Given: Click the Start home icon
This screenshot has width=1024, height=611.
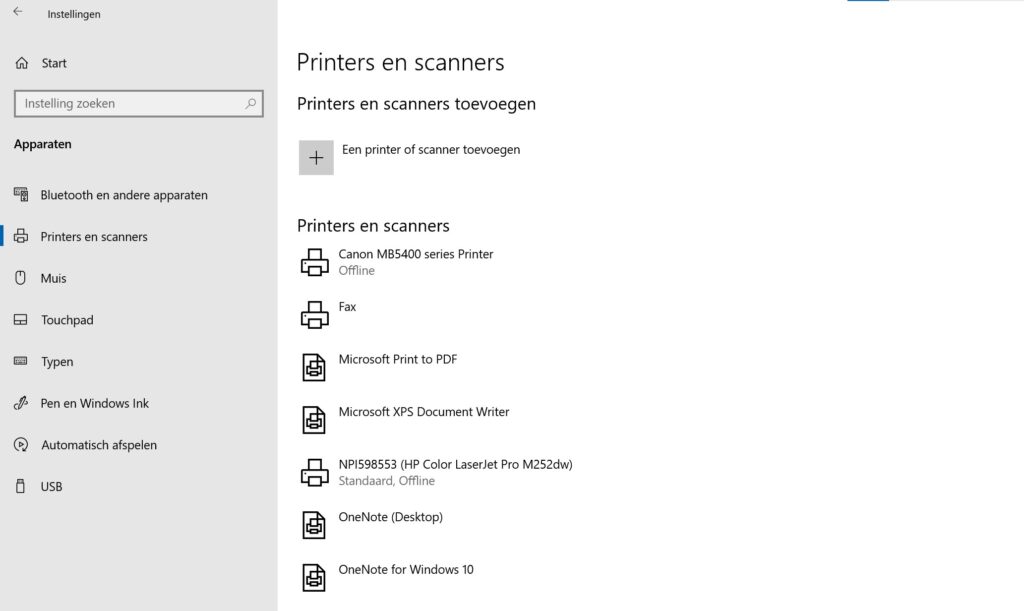Looking at the screenshot, I should (22, 63).
